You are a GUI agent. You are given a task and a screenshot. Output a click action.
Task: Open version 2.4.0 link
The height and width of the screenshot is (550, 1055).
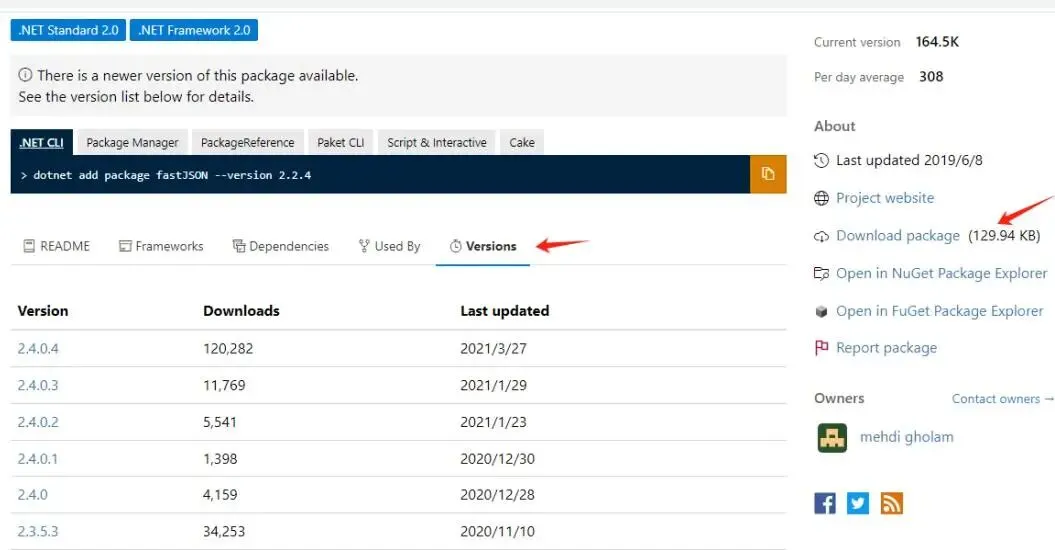click(32, 495)
